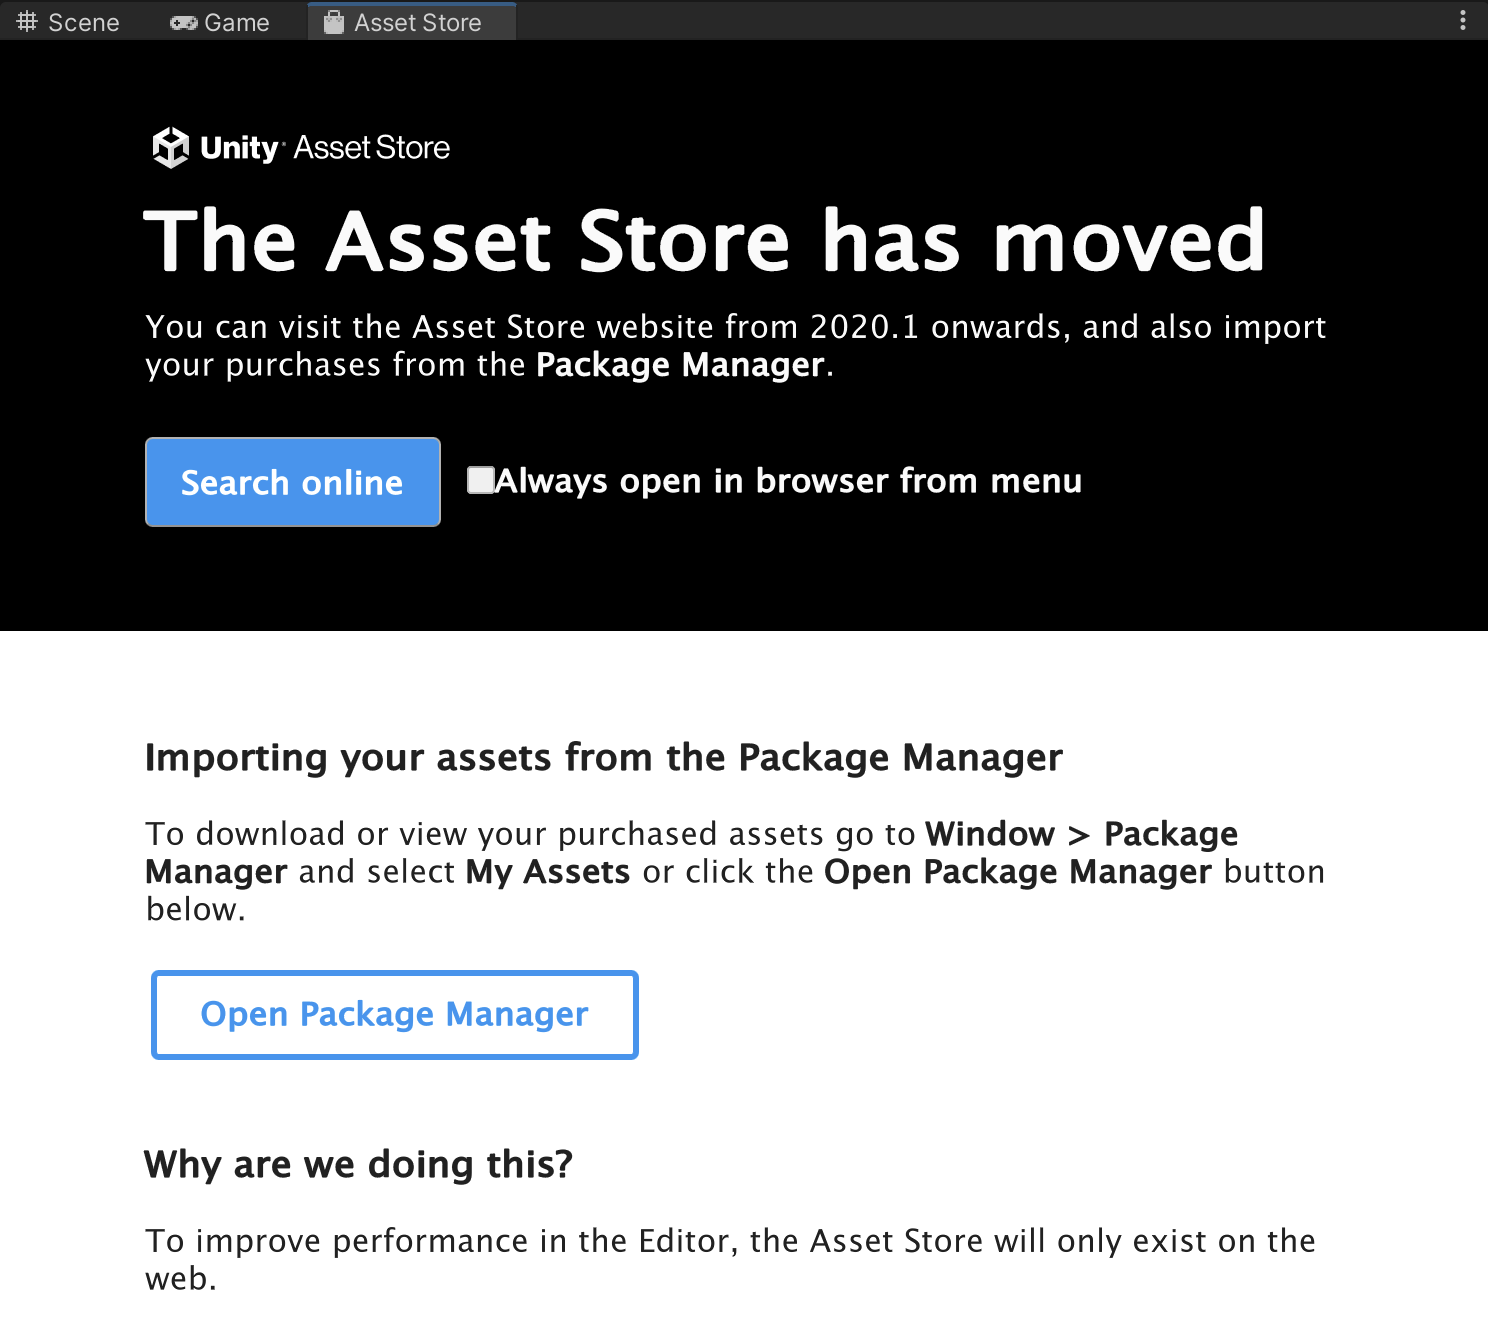Click "The Asset Store has moved" headline
Screen dimensions: 1488x1317
(x=704, y=241)
